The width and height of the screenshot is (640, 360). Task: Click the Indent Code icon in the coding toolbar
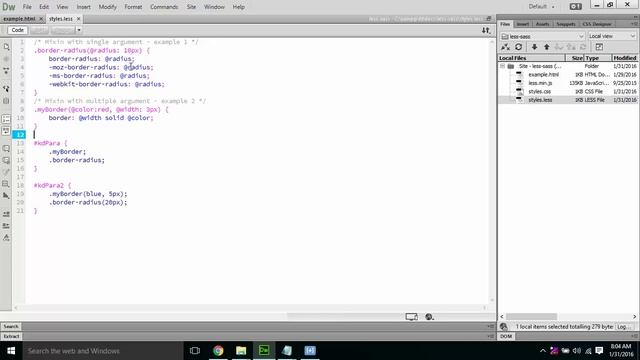6,214
